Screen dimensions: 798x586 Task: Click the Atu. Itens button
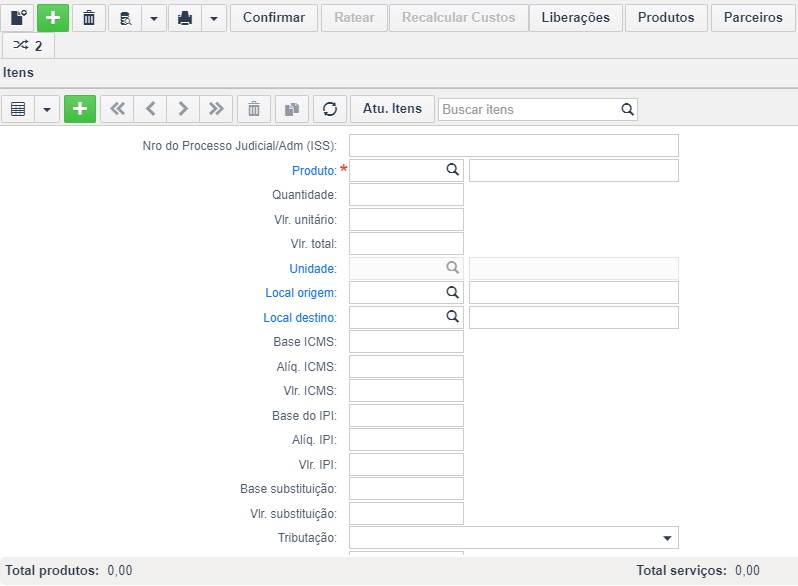[392, 109]
